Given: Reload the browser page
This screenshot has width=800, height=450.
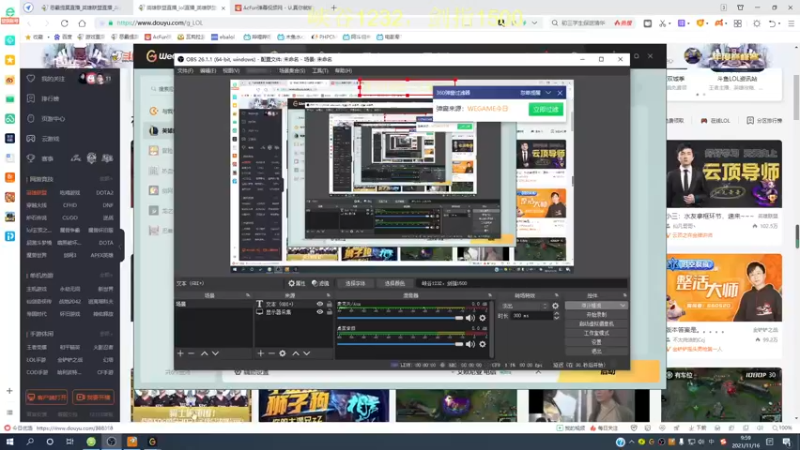Looking at the screenshot, I should point(64,23).
